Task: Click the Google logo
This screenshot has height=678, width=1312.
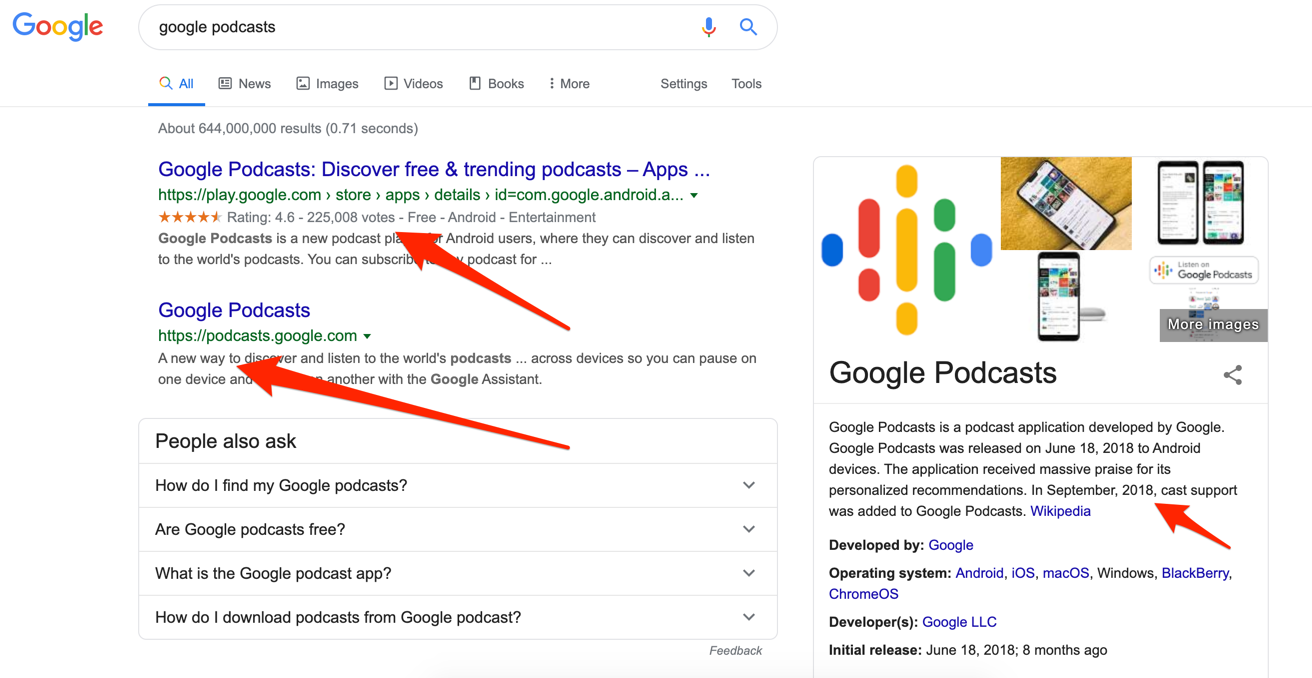Action: (x=58, y=26)
